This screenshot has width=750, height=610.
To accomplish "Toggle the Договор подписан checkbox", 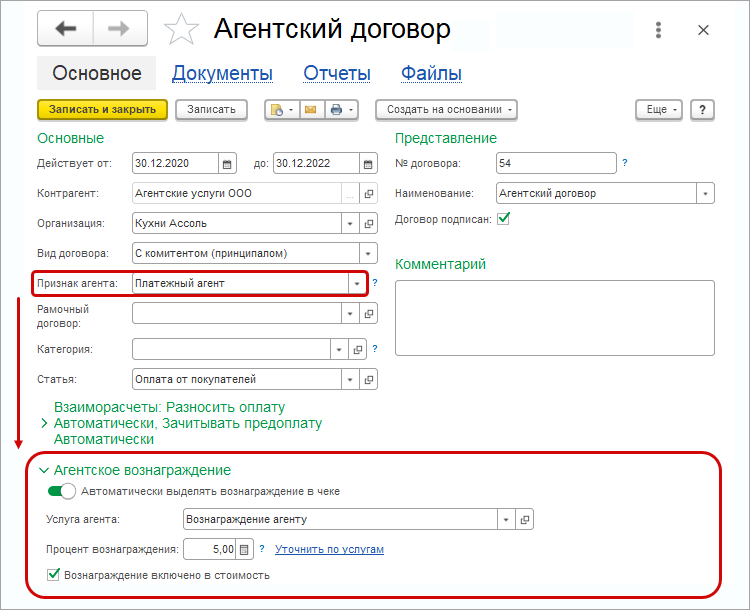I will pyautogui.click(x=504, y=219).
